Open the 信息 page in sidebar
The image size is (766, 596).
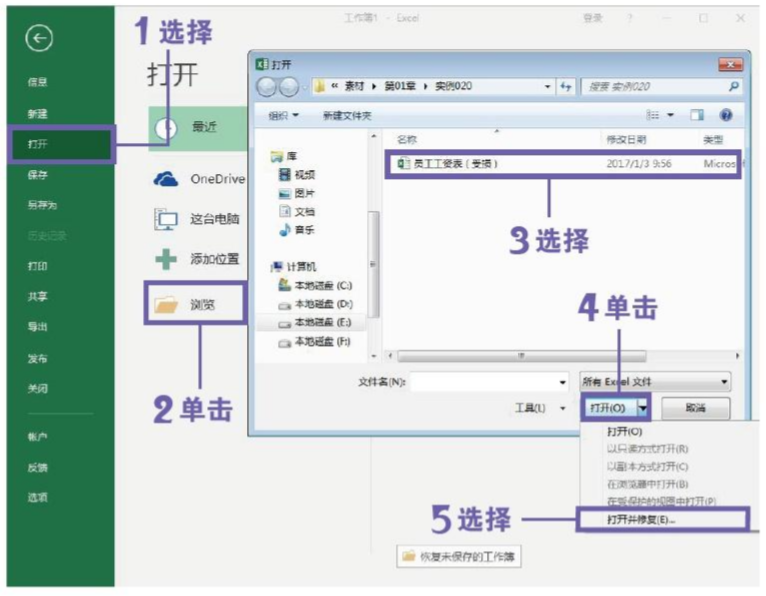tap(38, 82)
